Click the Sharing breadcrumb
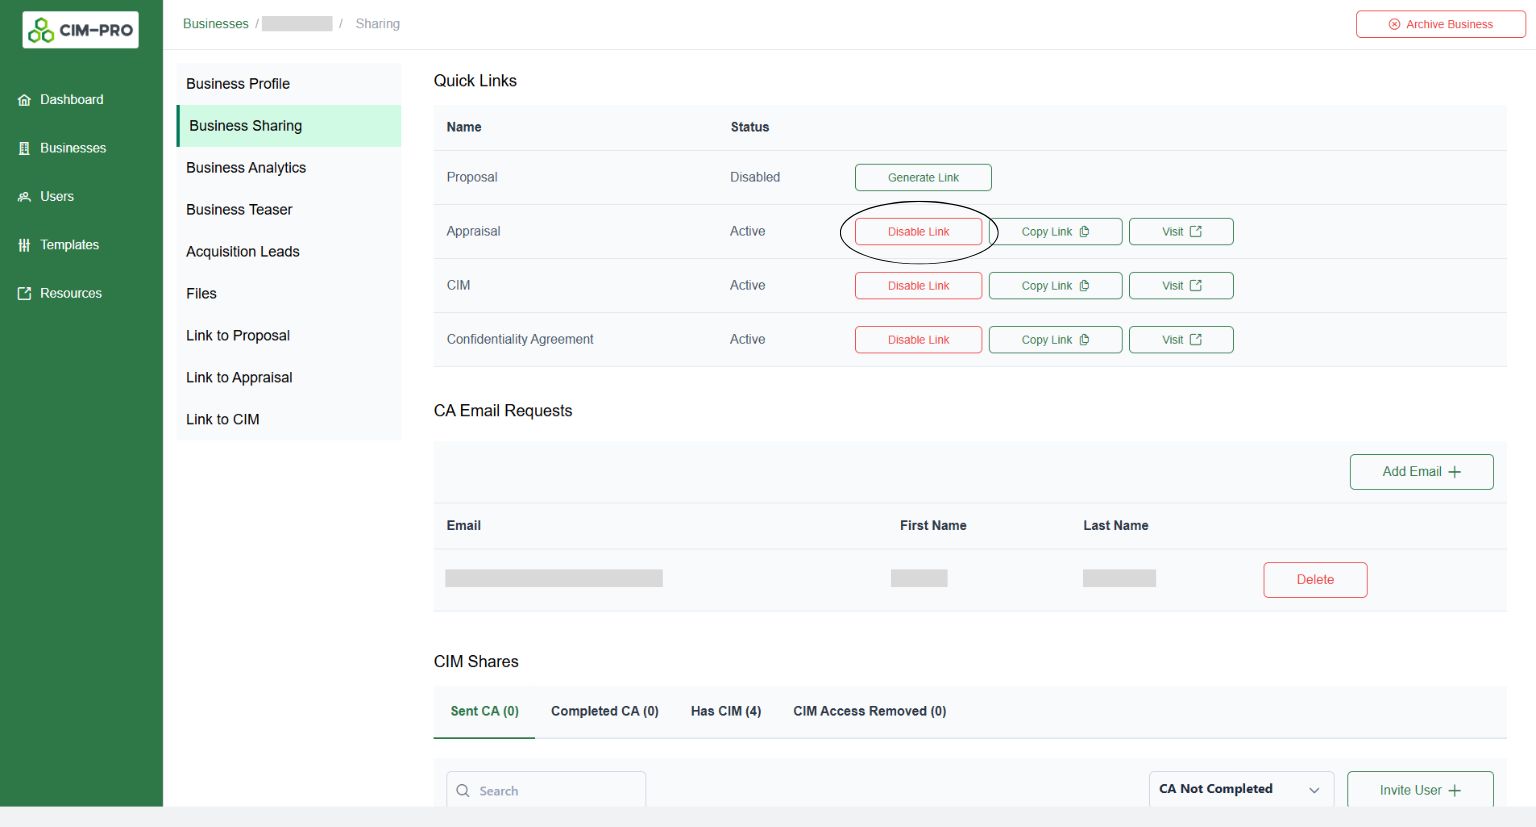Viewport: 1536px width, 827px height. (377, 24)
